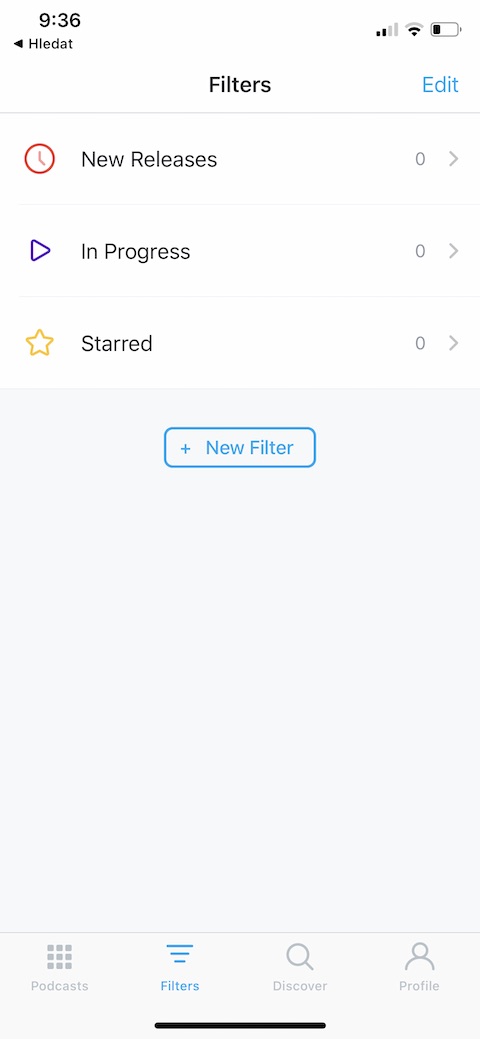Switch to the Podcasts tab label
Image resolution: width=480 pixels, height=1039 pixels.
coord(60,986)
